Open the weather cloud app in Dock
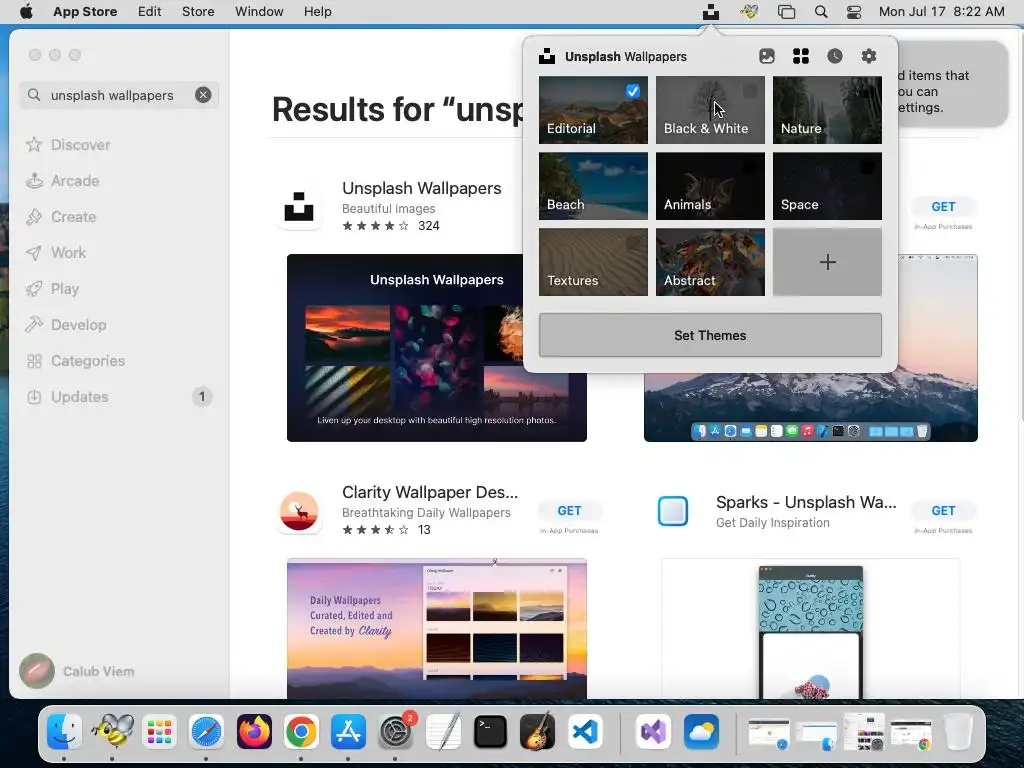This screenshot has width=1024, height=768. [701, 731]
